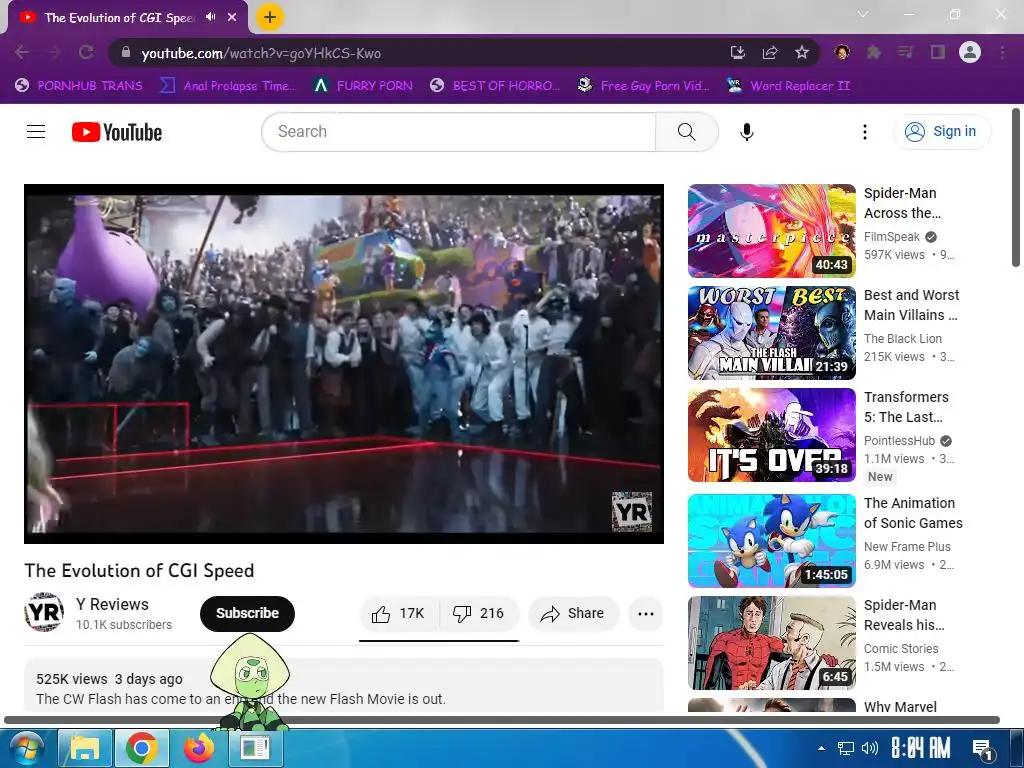
Task: Open YouTube settings three-dot menu
Action: [x=865, y=132]
